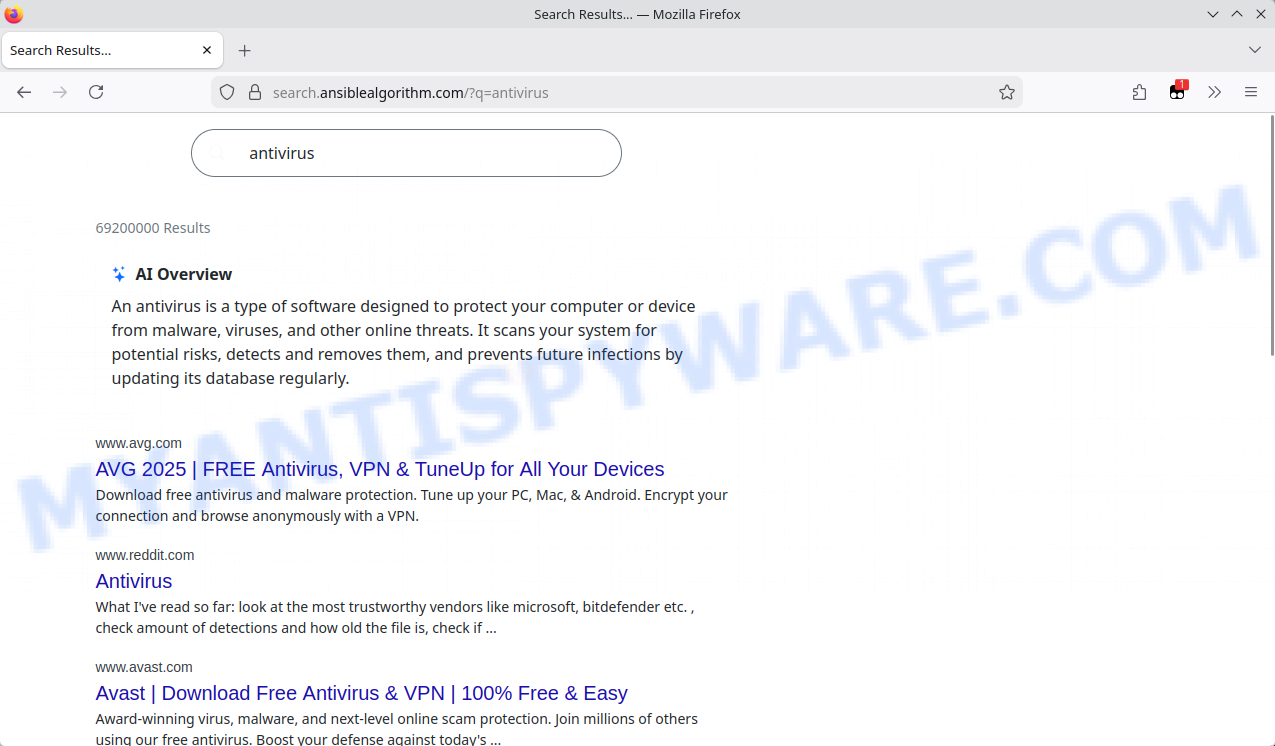This screenshot has width=1275, height=746.
Task: Reload the current page
Action: [96, 92]
